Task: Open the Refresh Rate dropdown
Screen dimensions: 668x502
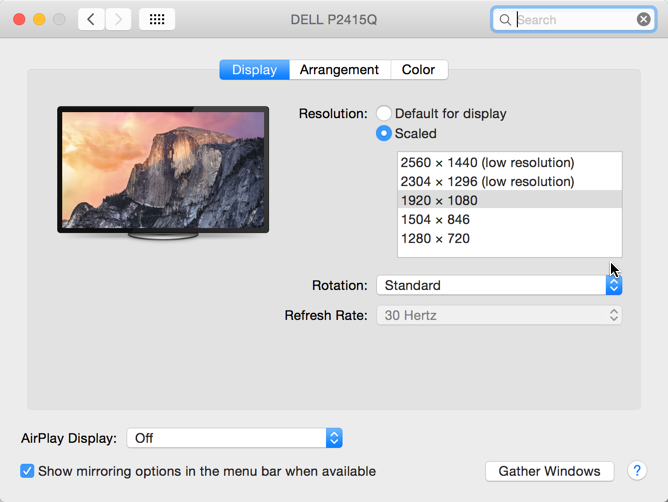Action: coord(499,315)
